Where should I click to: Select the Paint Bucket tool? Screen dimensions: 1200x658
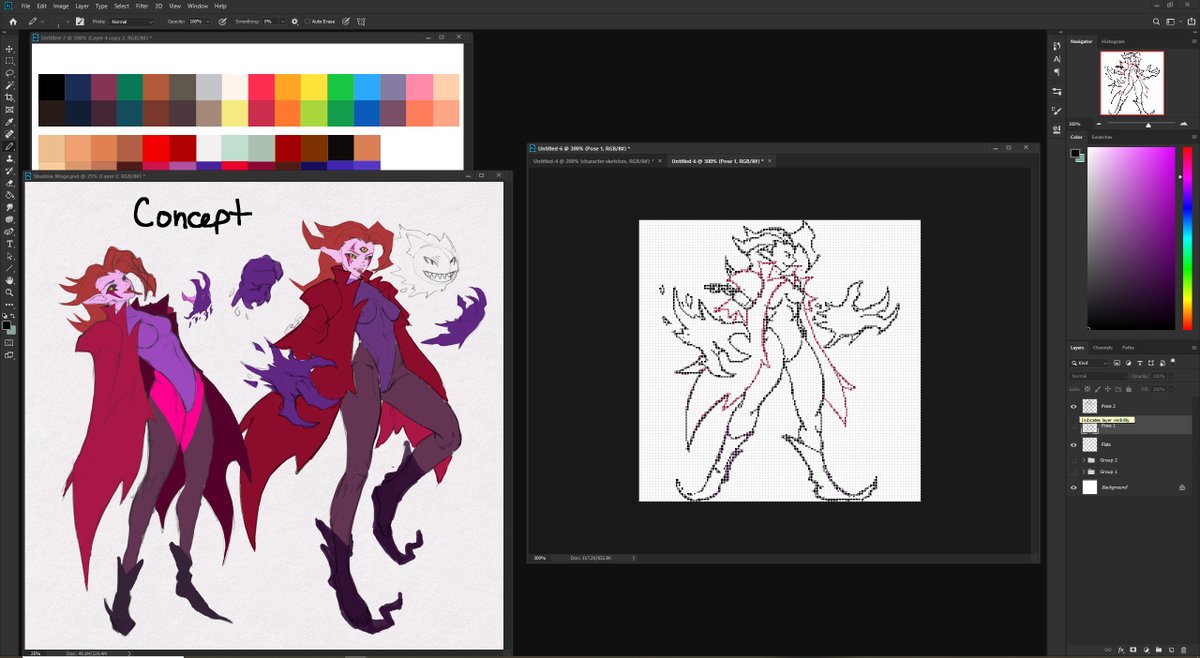point(9,195)
